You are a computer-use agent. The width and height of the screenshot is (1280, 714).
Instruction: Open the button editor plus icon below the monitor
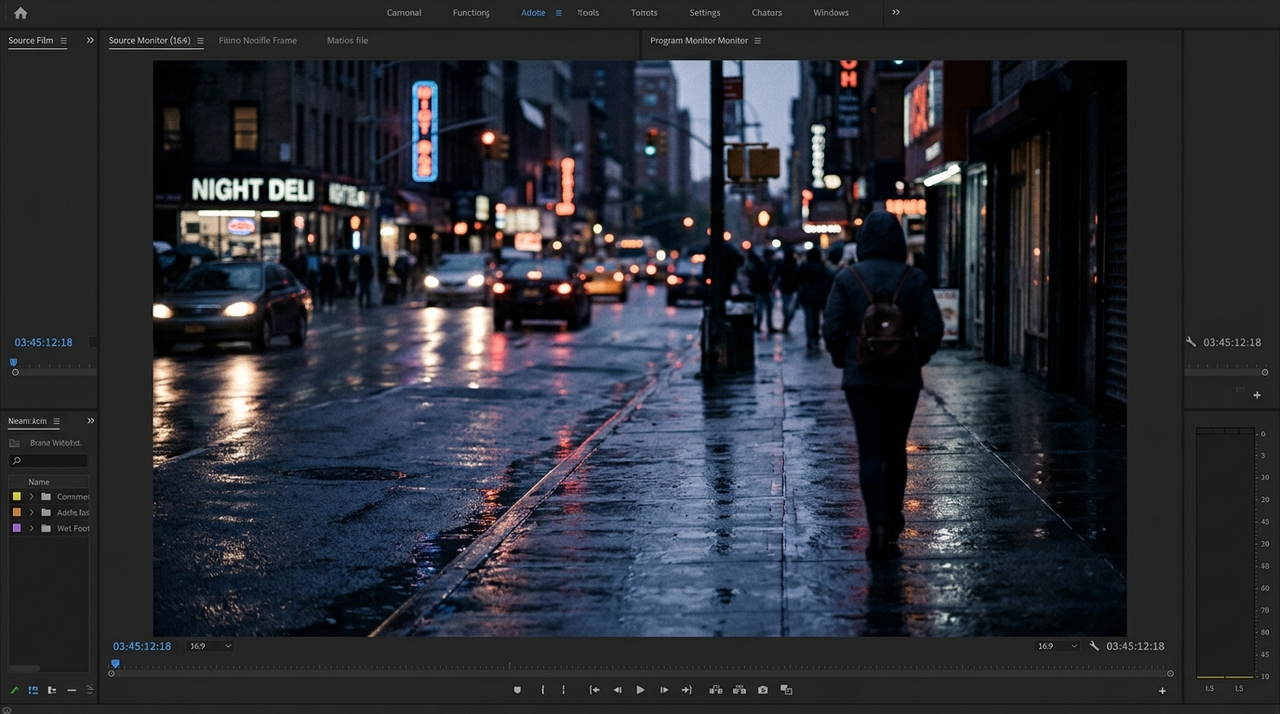(x=1162, y=691)
